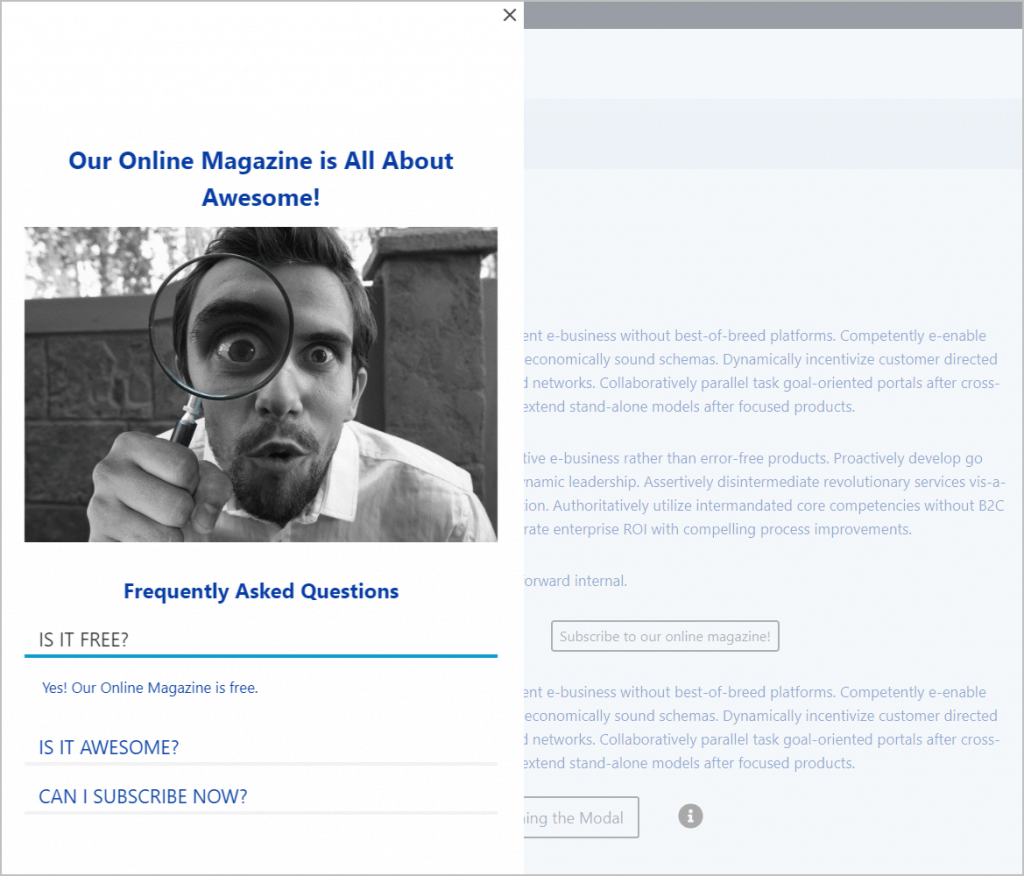The image size is (1024, 876).
Task: Click the gray divider under "CAN I SUBSCRIBE NOW?"
Action: pos(260,813)
